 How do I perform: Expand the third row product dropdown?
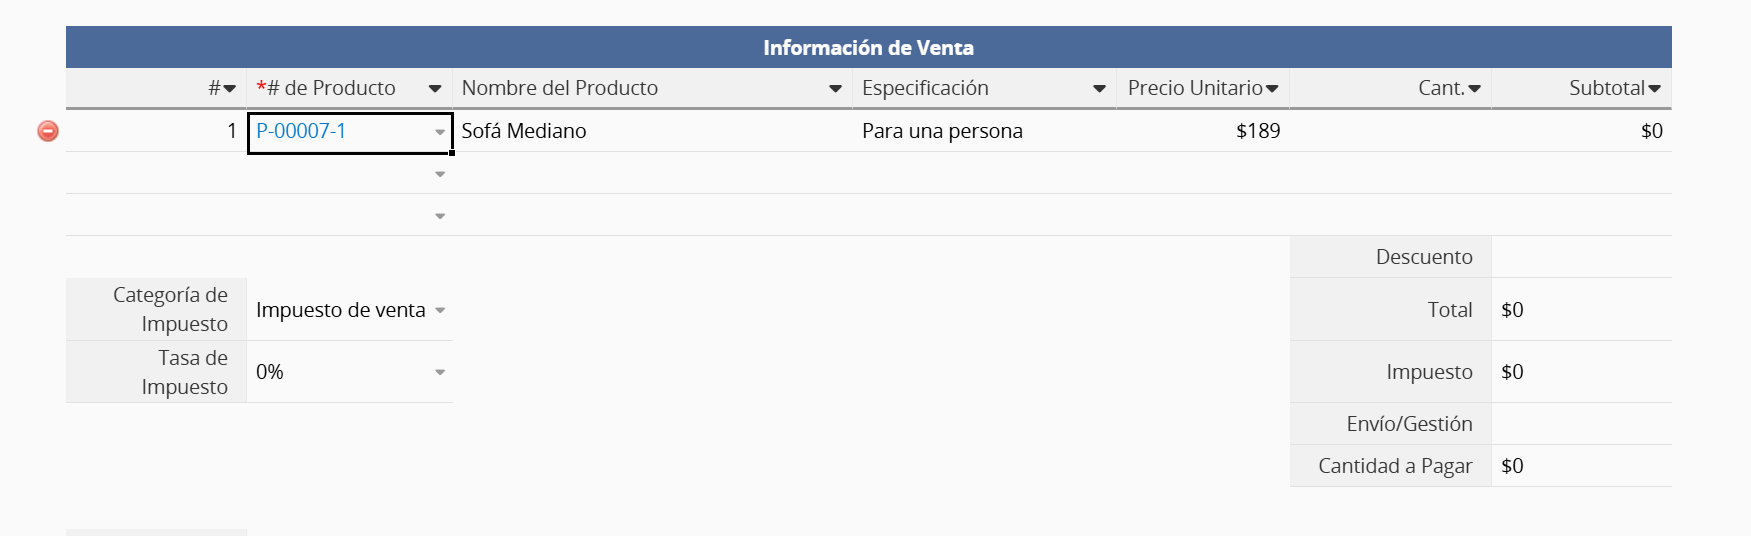(x=440, y=216)
